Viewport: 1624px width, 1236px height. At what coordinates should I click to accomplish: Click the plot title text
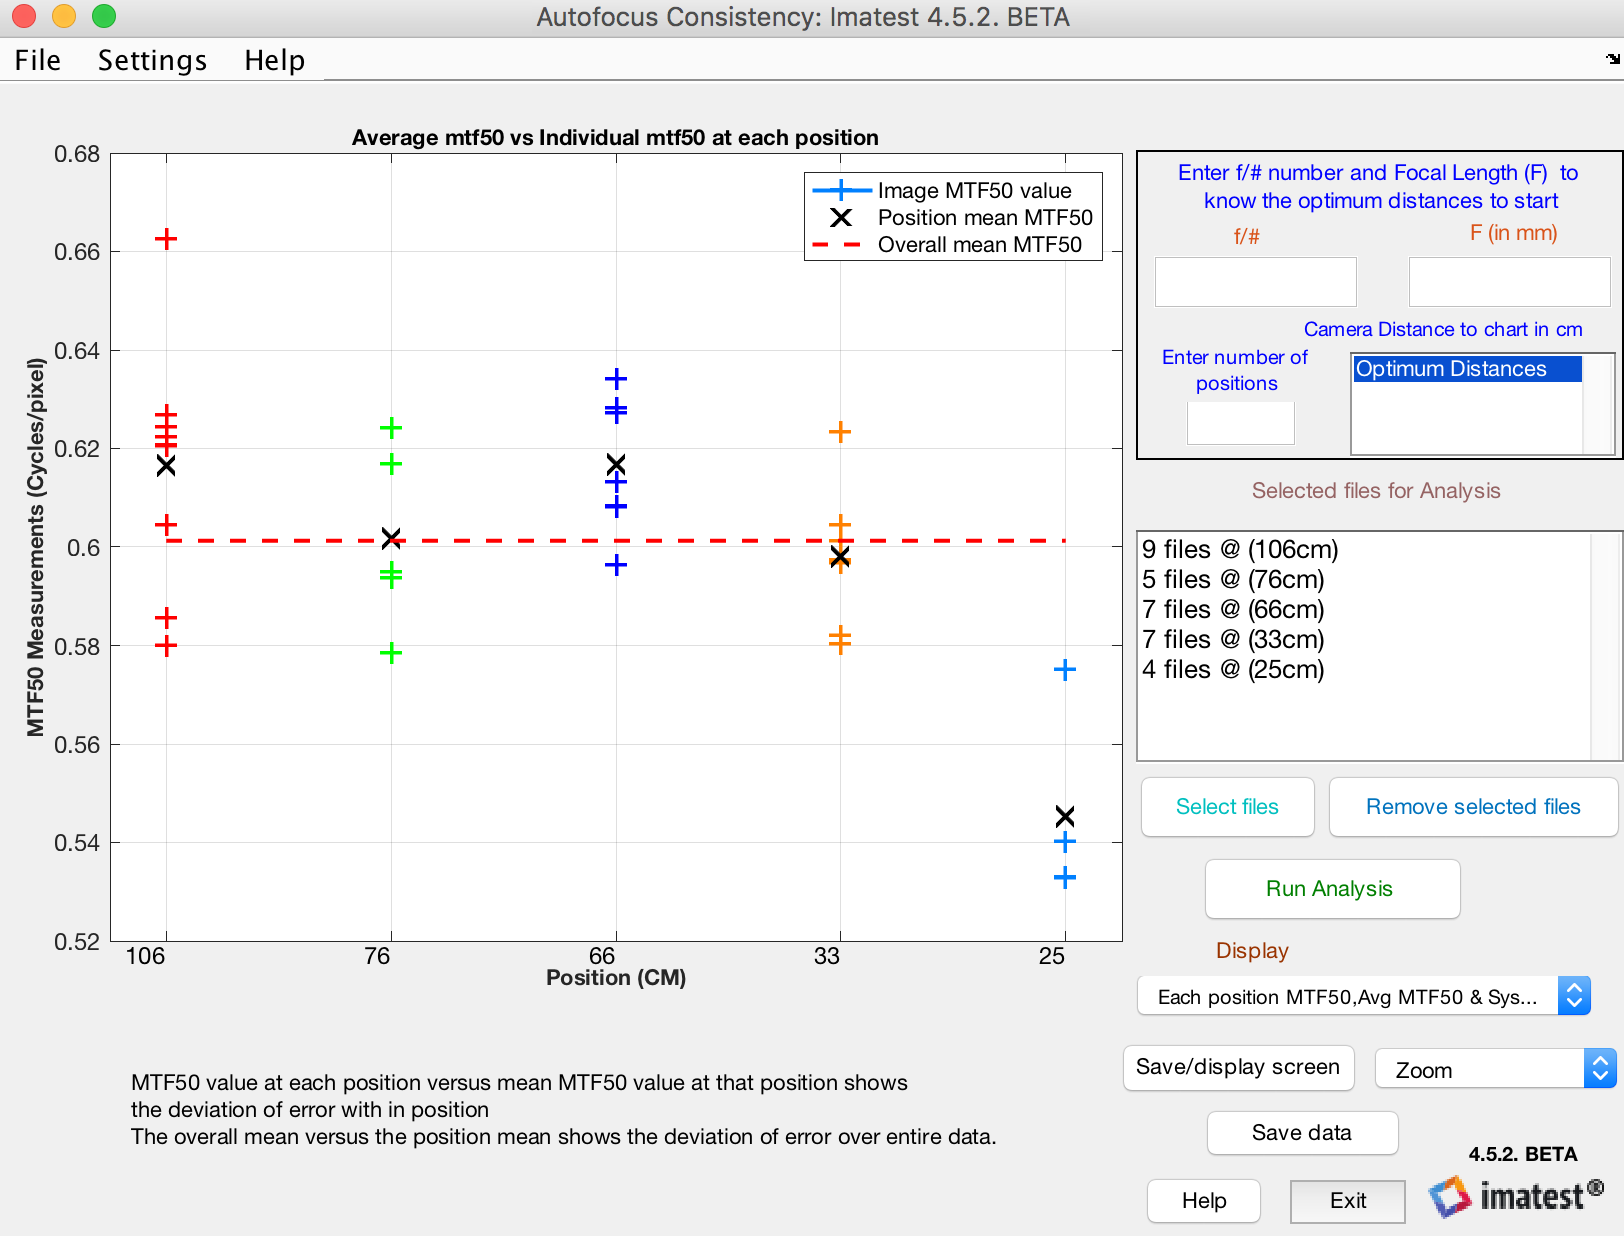coord(615,137)
